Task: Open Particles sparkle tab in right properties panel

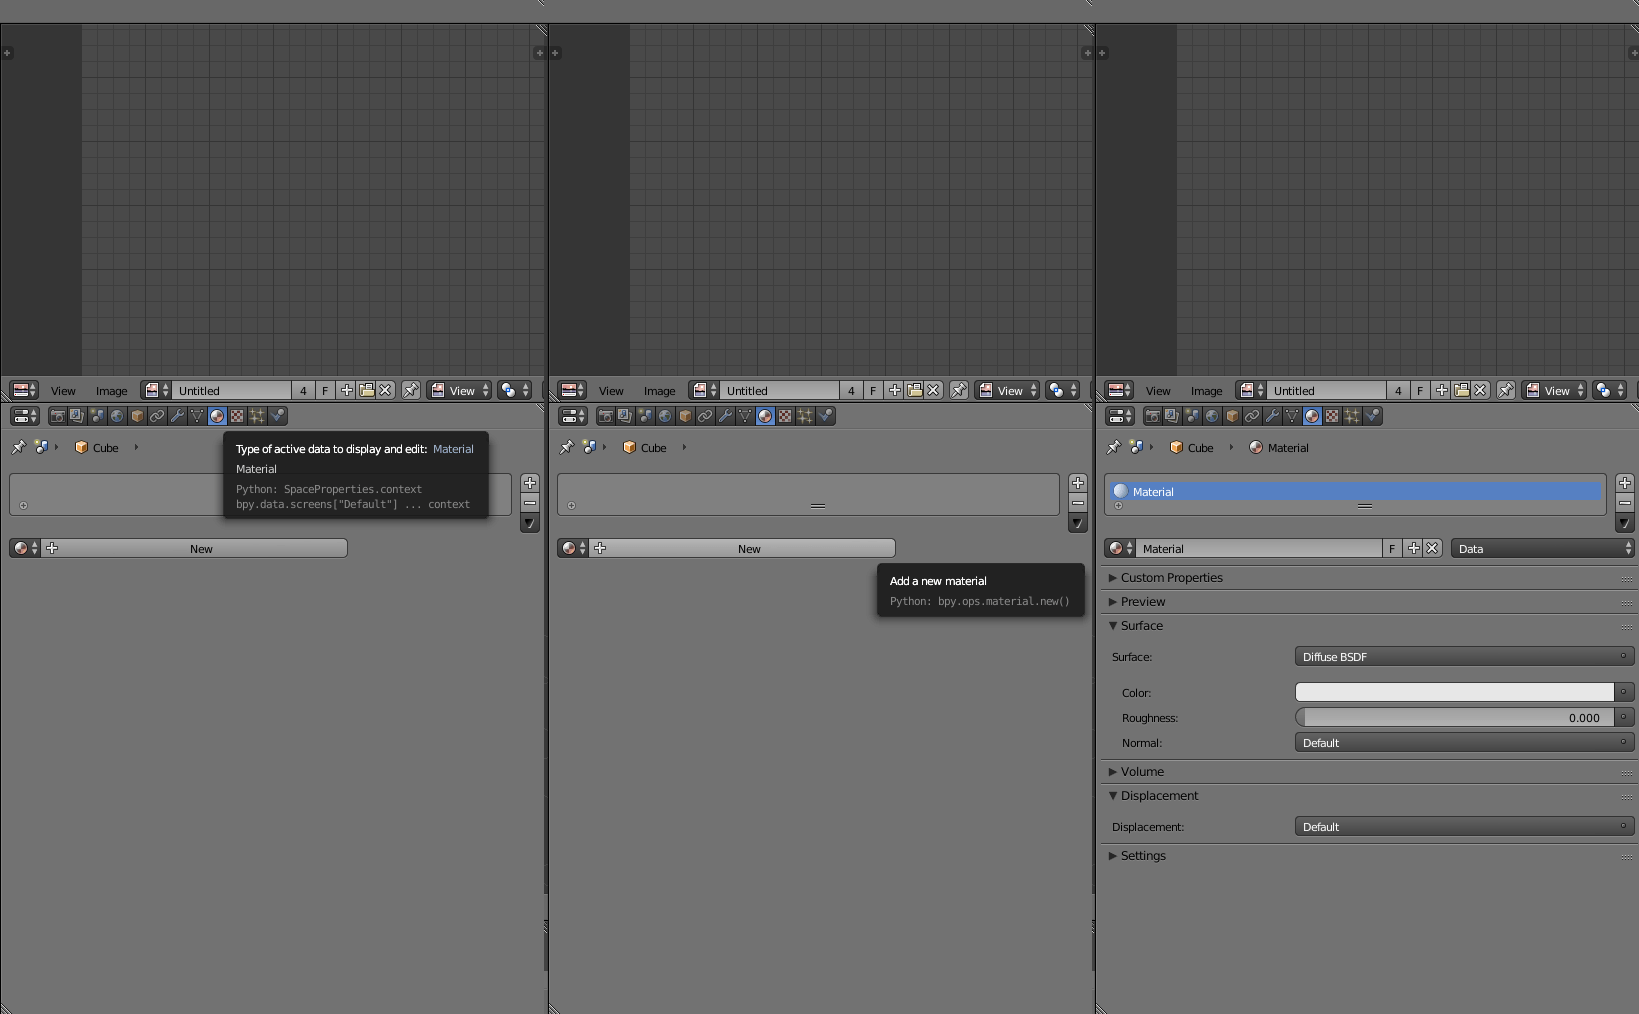Action: [x=1352, y=416]
